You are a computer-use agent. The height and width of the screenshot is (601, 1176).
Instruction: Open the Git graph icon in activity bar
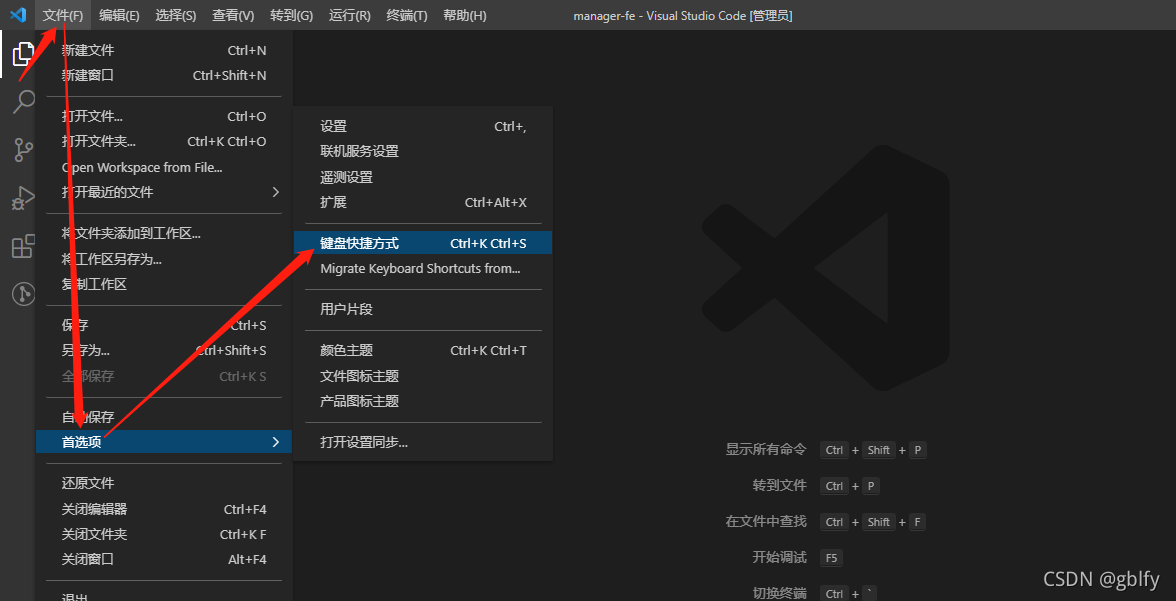(x=23, y=293)
